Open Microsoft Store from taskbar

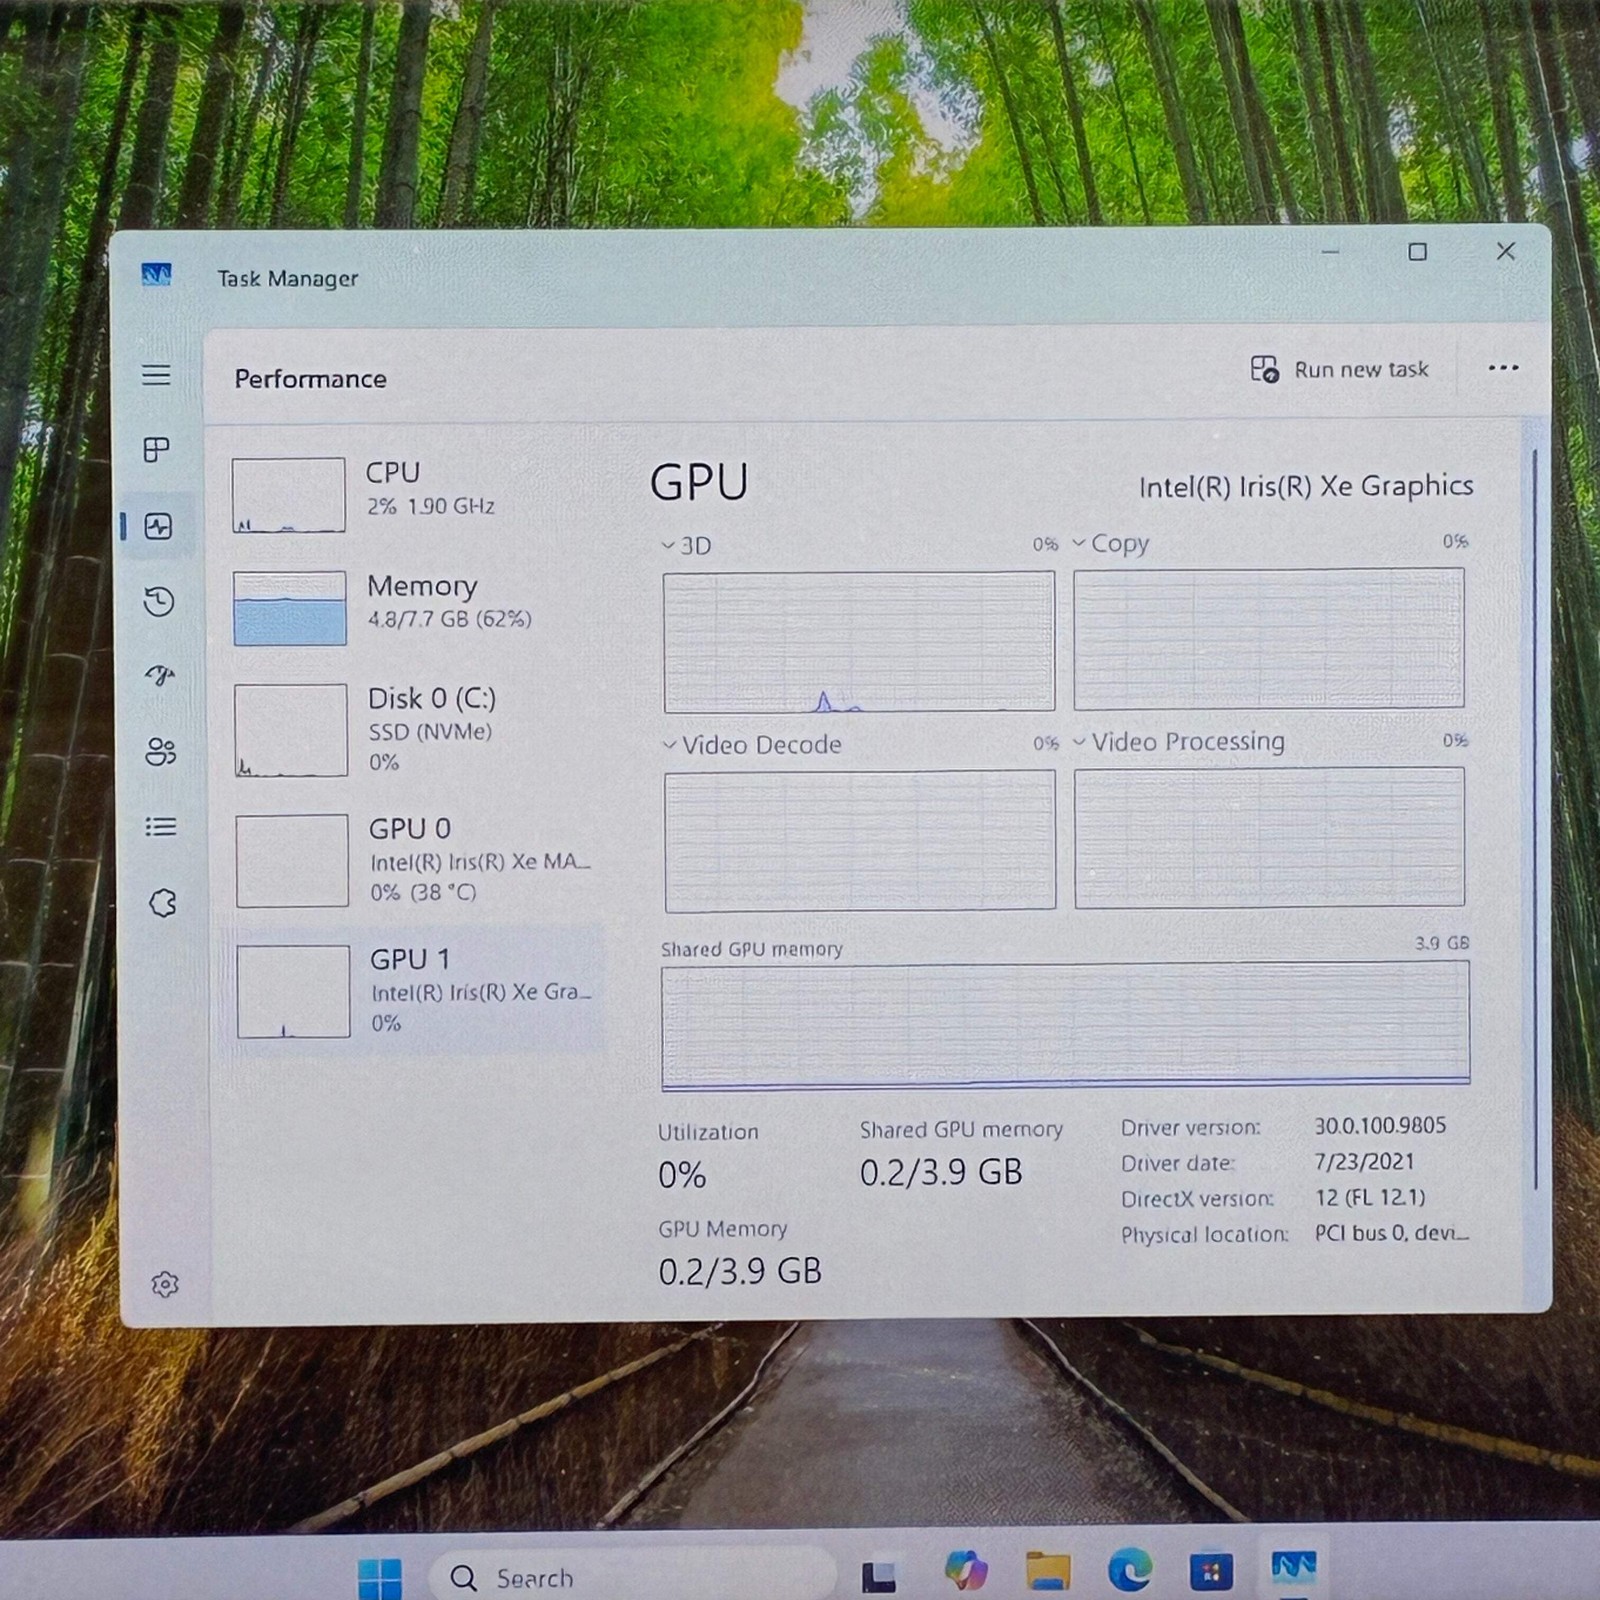coord(1211,1571)
